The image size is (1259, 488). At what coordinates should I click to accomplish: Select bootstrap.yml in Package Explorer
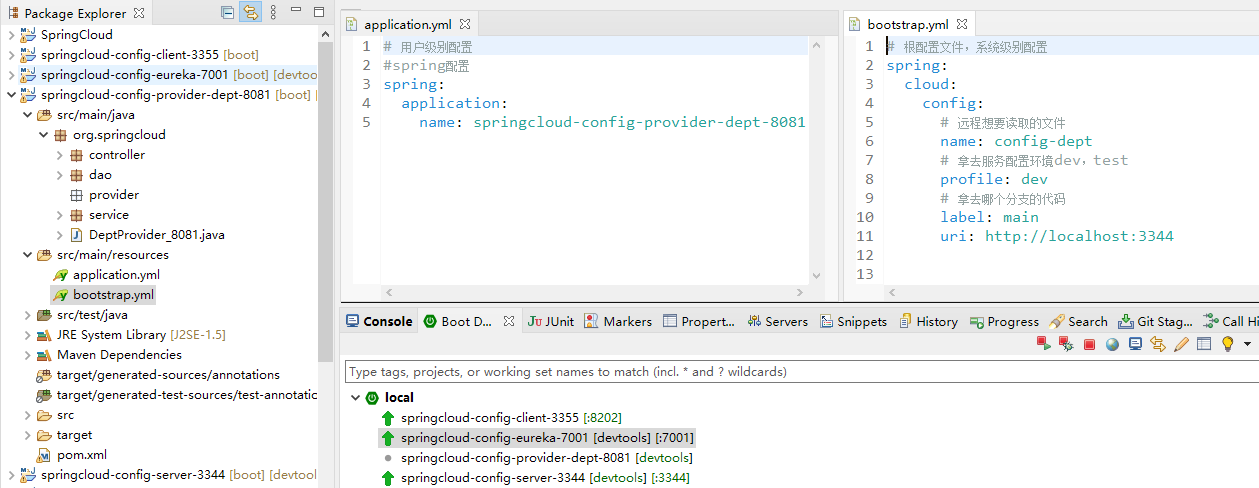(x=103, y=294)
